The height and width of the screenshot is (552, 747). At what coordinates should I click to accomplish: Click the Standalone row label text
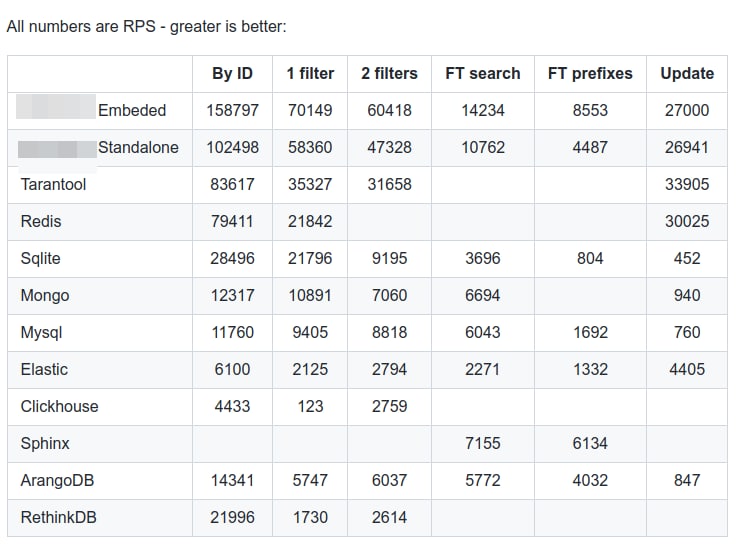[x=138, y=147]
